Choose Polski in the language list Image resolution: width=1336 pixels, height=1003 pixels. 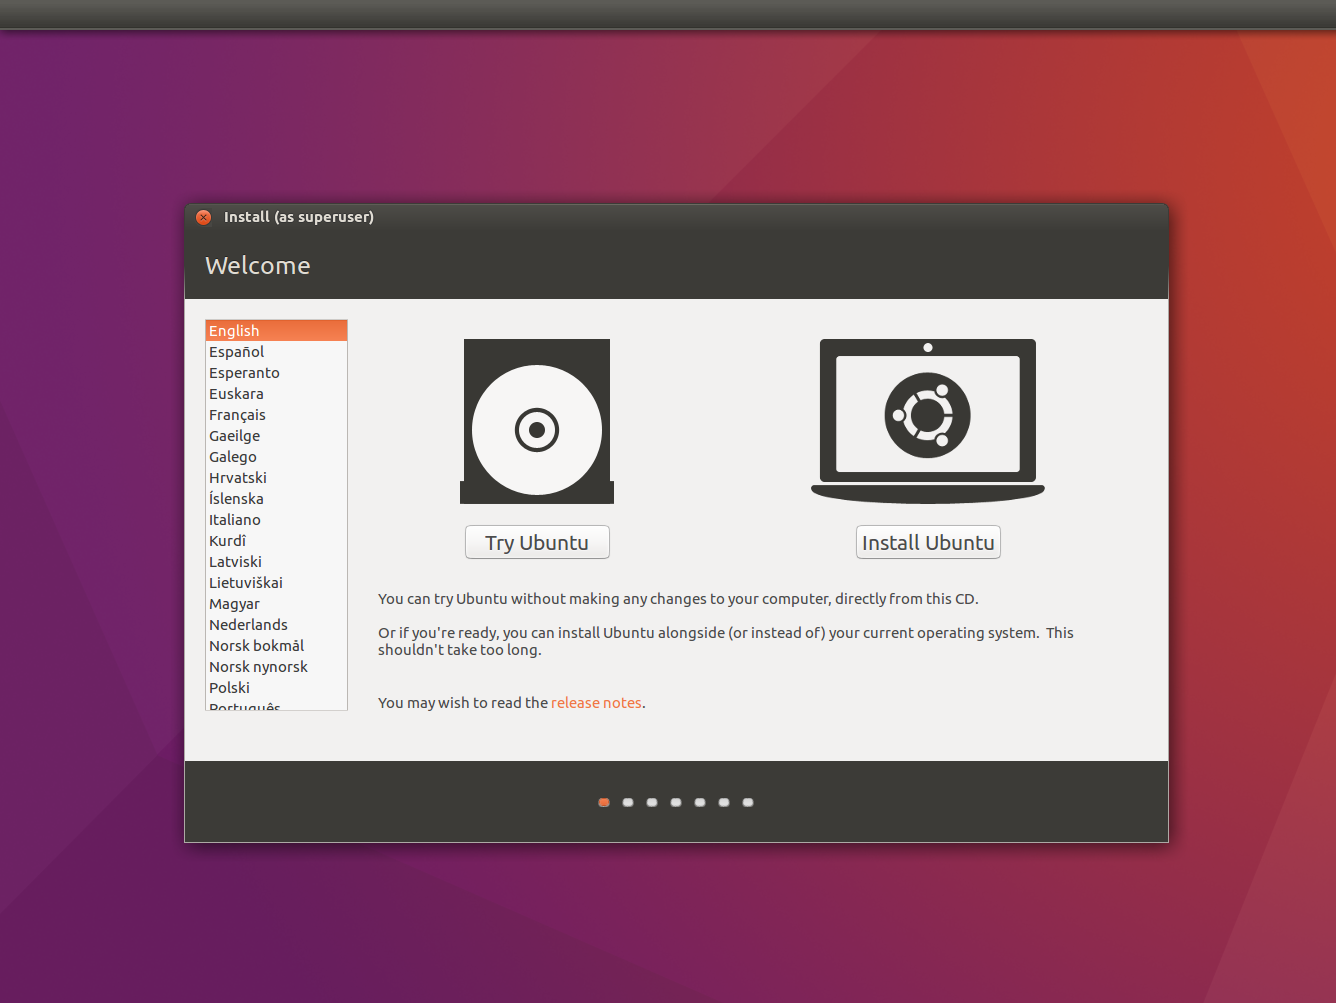[x=276, y=688]
